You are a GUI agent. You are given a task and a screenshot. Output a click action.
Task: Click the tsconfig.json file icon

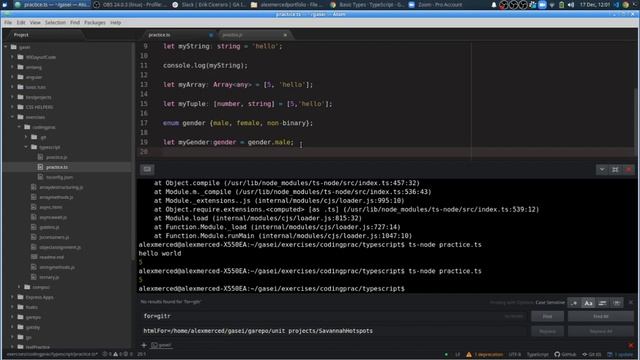(40, 177)
